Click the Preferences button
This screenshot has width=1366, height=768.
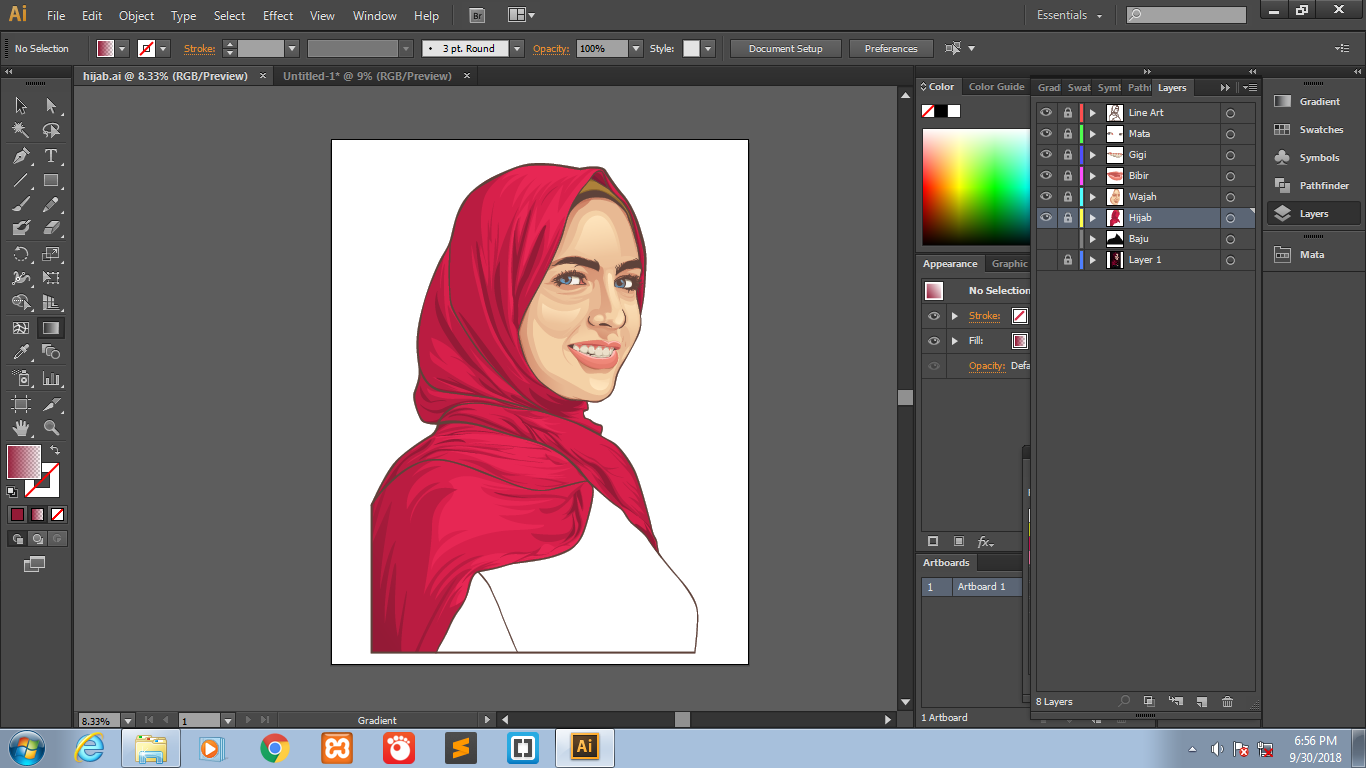(890, 48)
